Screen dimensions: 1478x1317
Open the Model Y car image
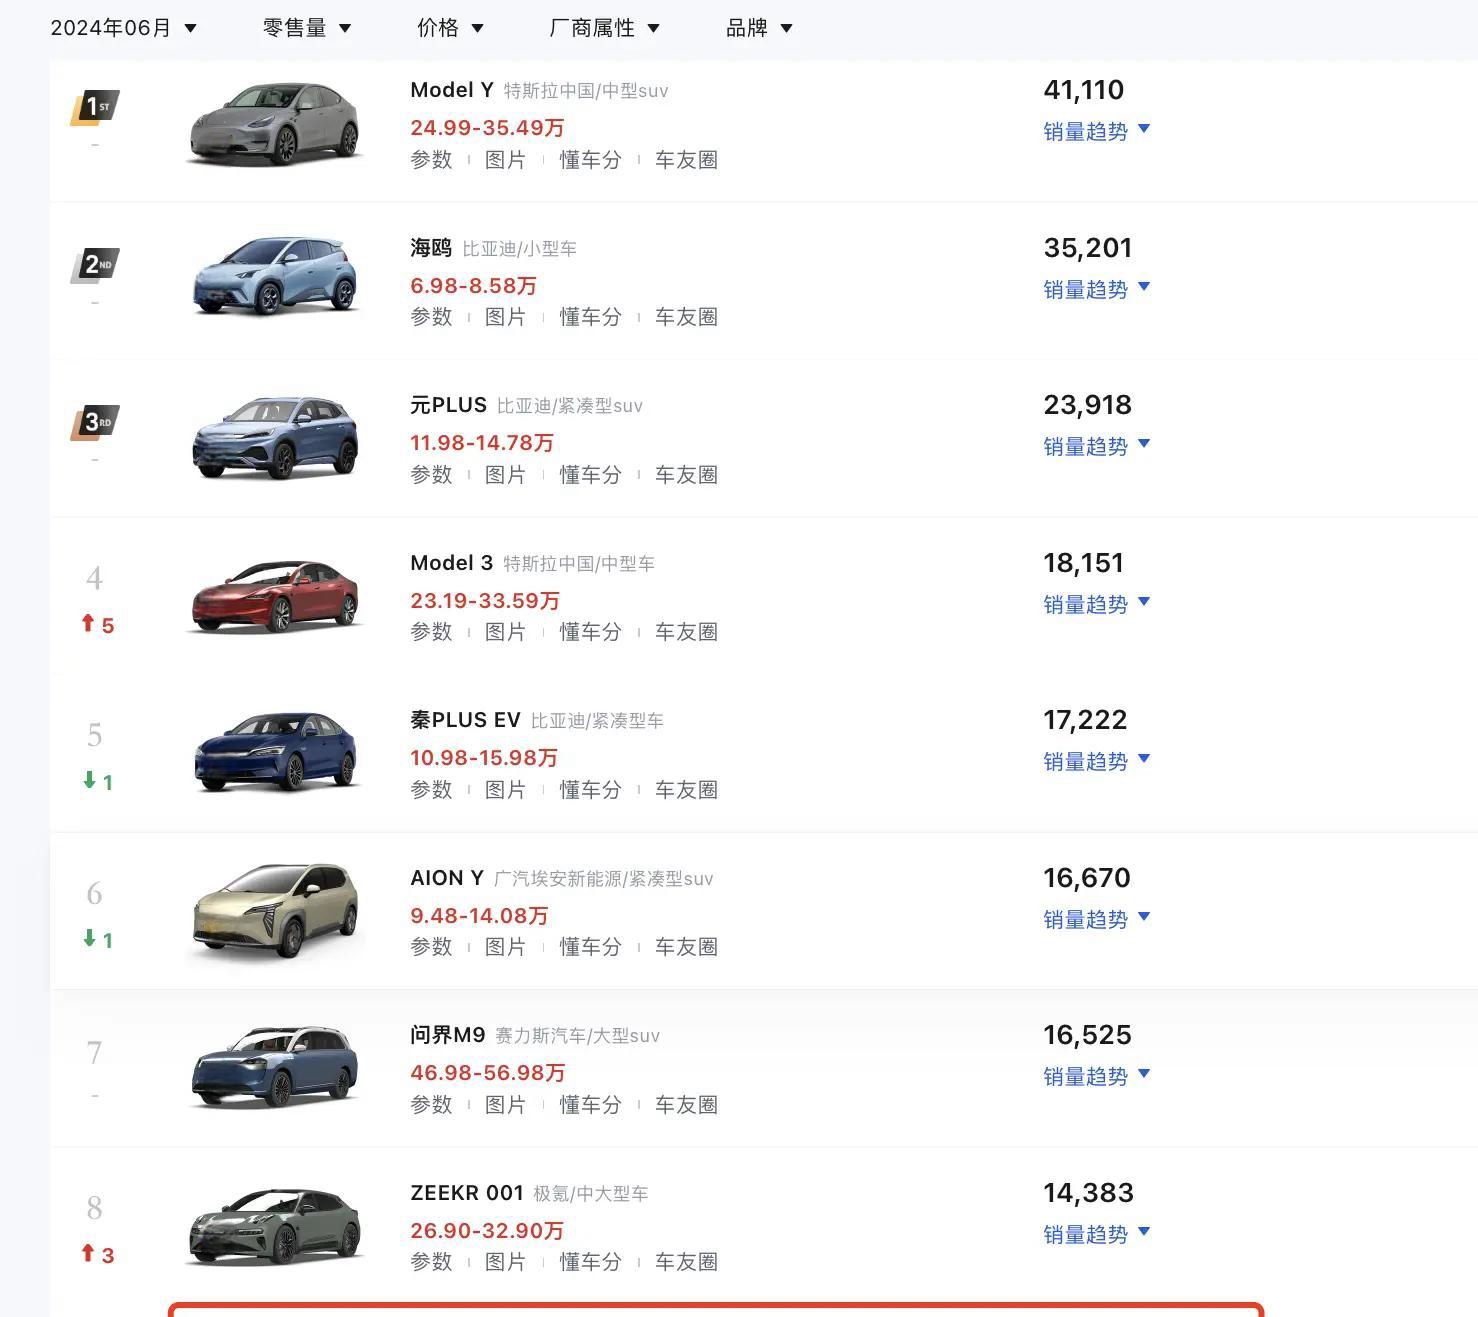click(275, 124)
